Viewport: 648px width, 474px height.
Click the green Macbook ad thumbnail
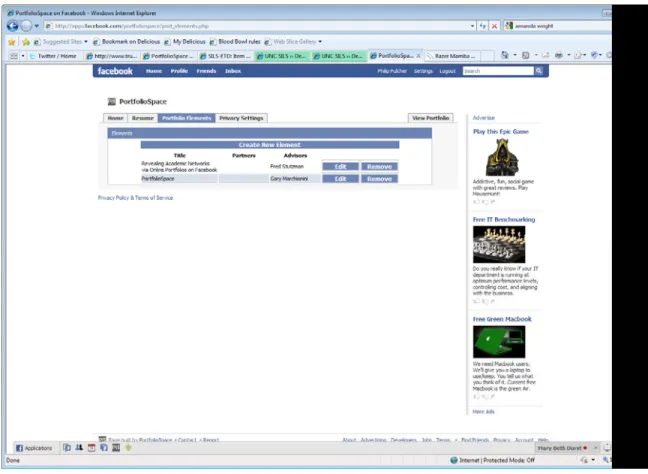[x=499, y=342]
